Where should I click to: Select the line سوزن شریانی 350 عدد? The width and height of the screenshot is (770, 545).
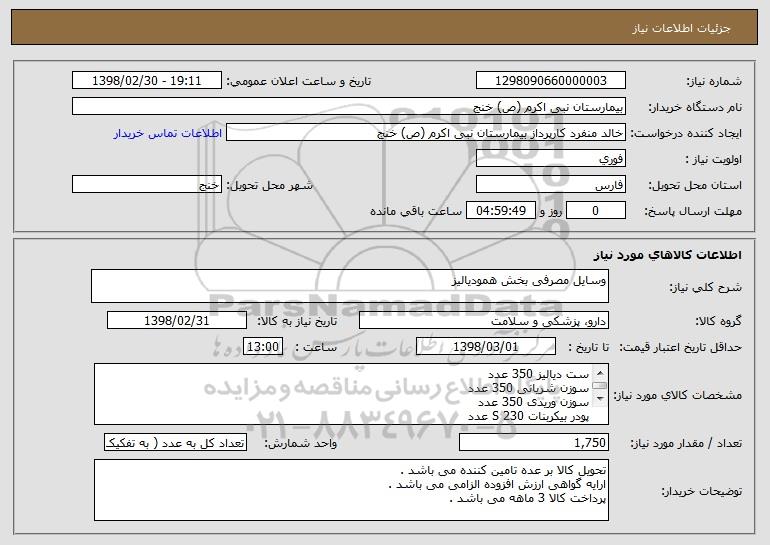coord(528,388)
